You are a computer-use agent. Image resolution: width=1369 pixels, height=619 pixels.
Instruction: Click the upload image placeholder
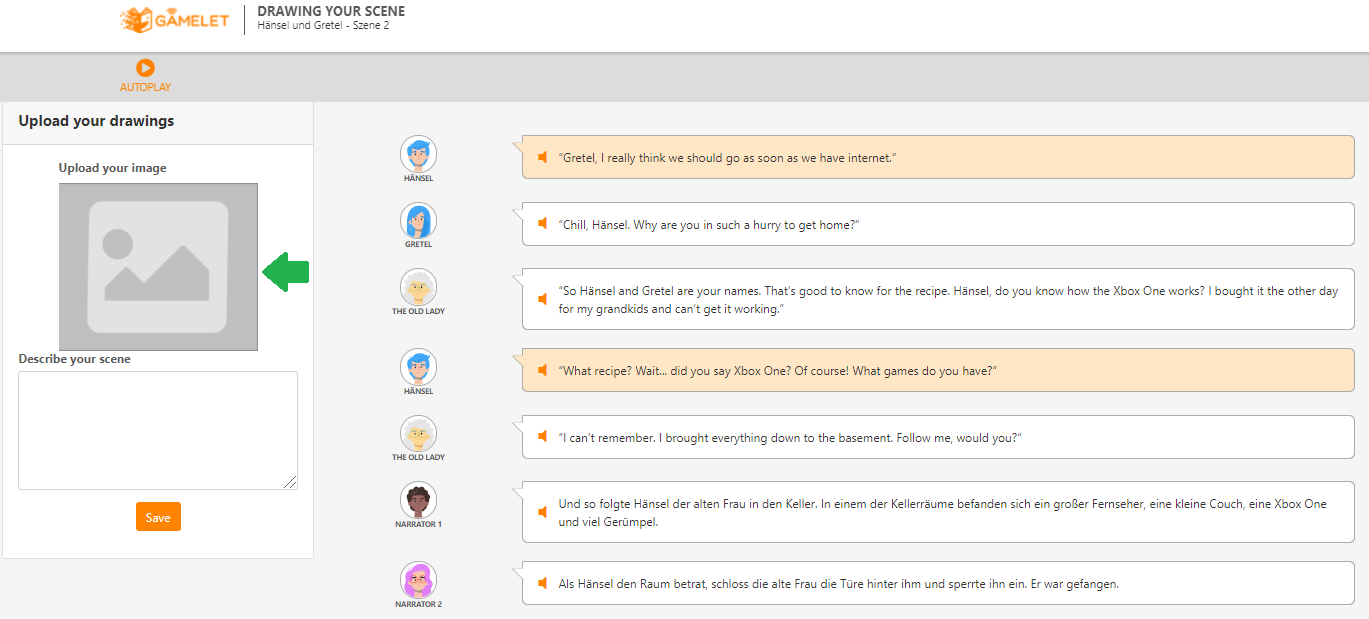[158, 267]
